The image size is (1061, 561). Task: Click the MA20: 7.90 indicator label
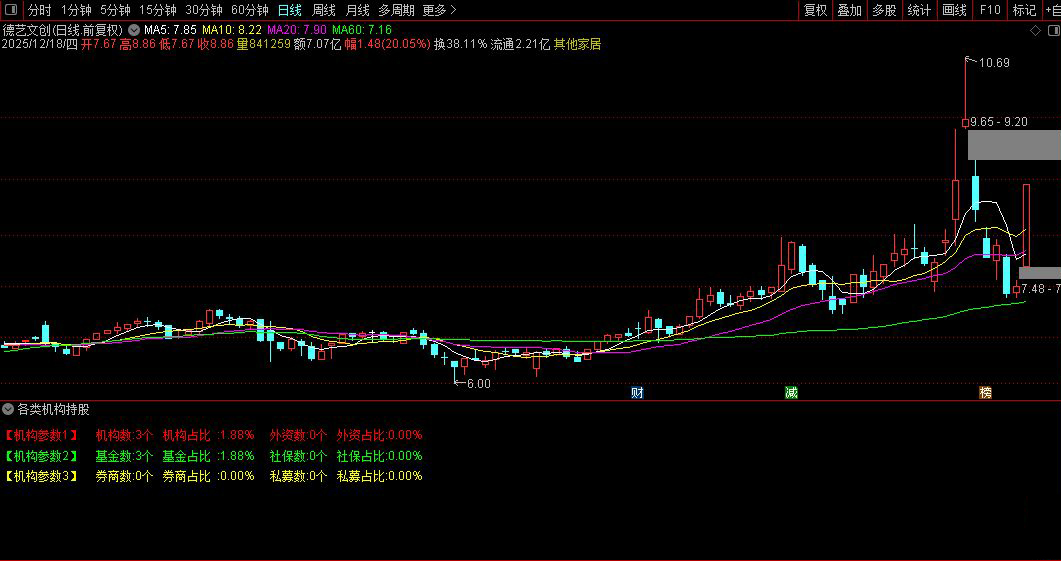(x=297, y=30)
